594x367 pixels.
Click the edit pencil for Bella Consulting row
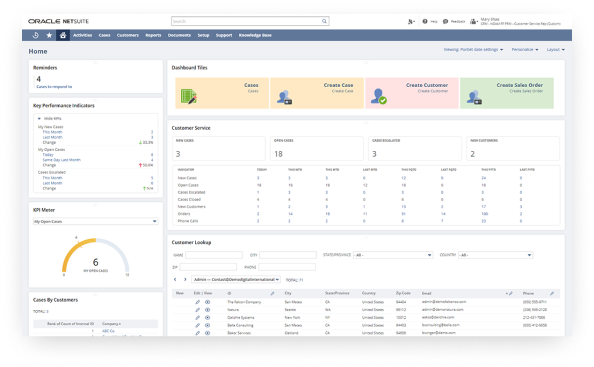point(197,325)
